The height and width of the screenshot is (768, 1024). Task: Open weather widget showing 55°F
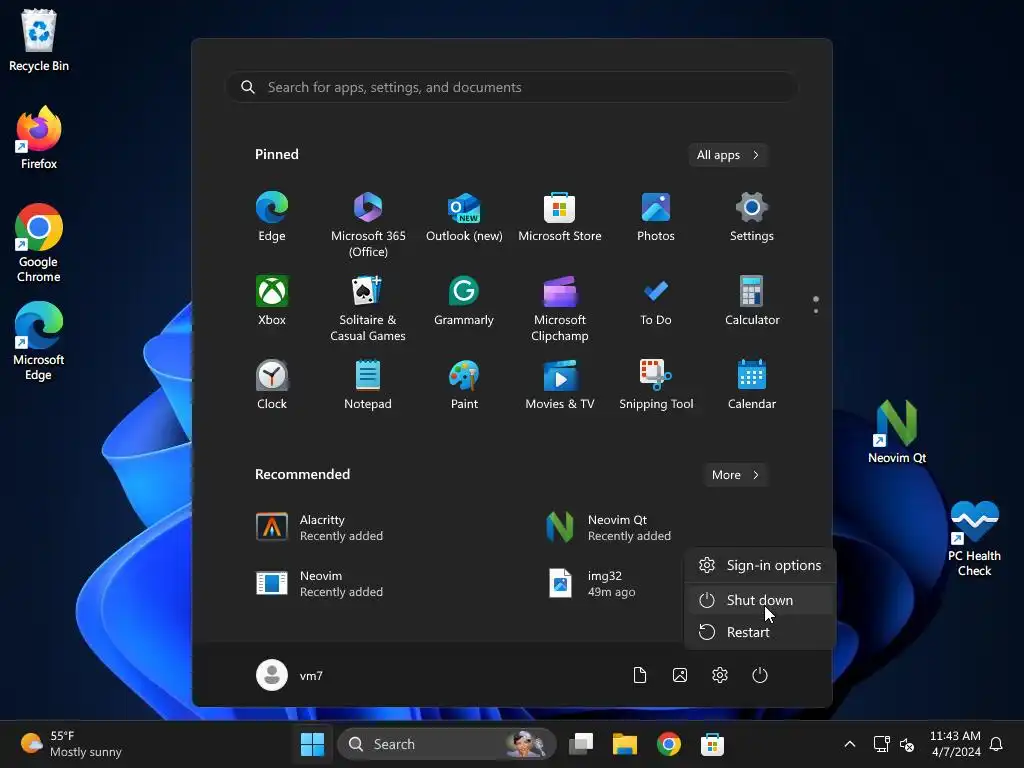pyautogui.click(x=72, y=744)
